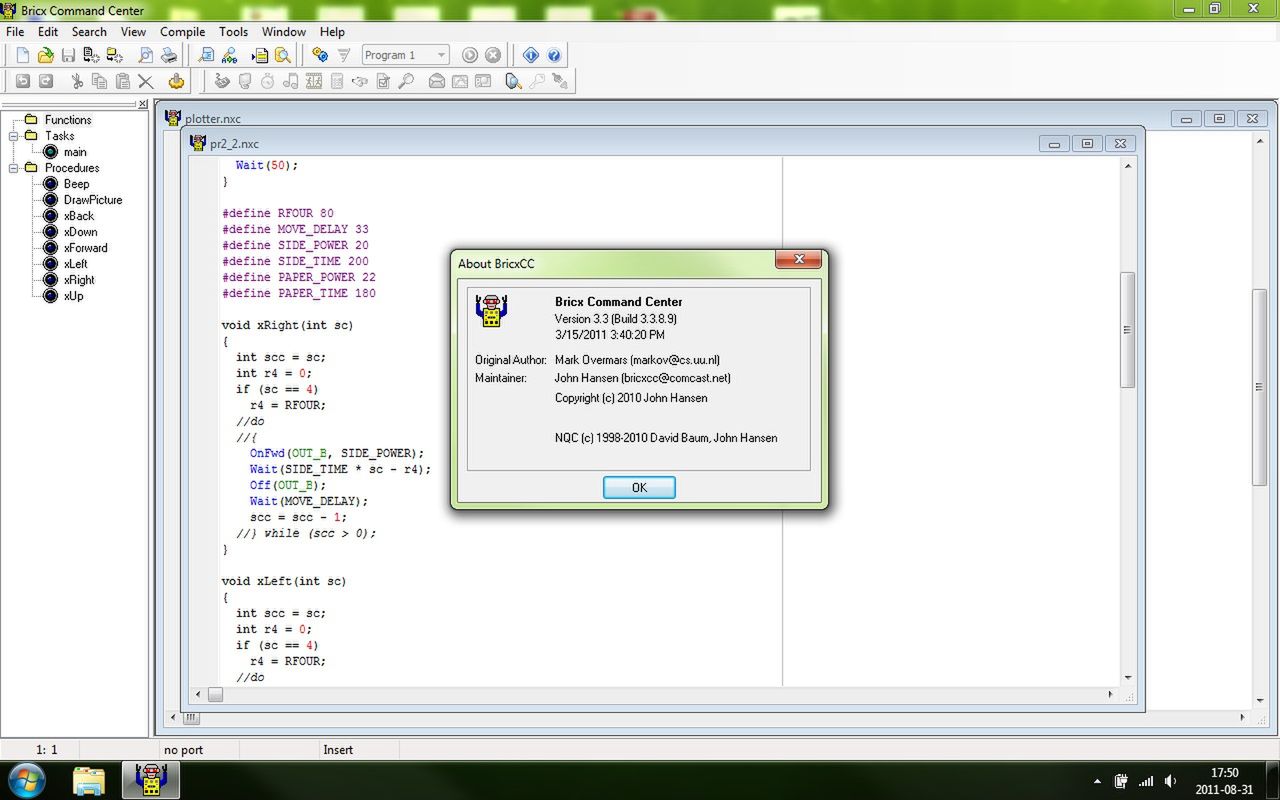Close the code explorer side panel

143,104
